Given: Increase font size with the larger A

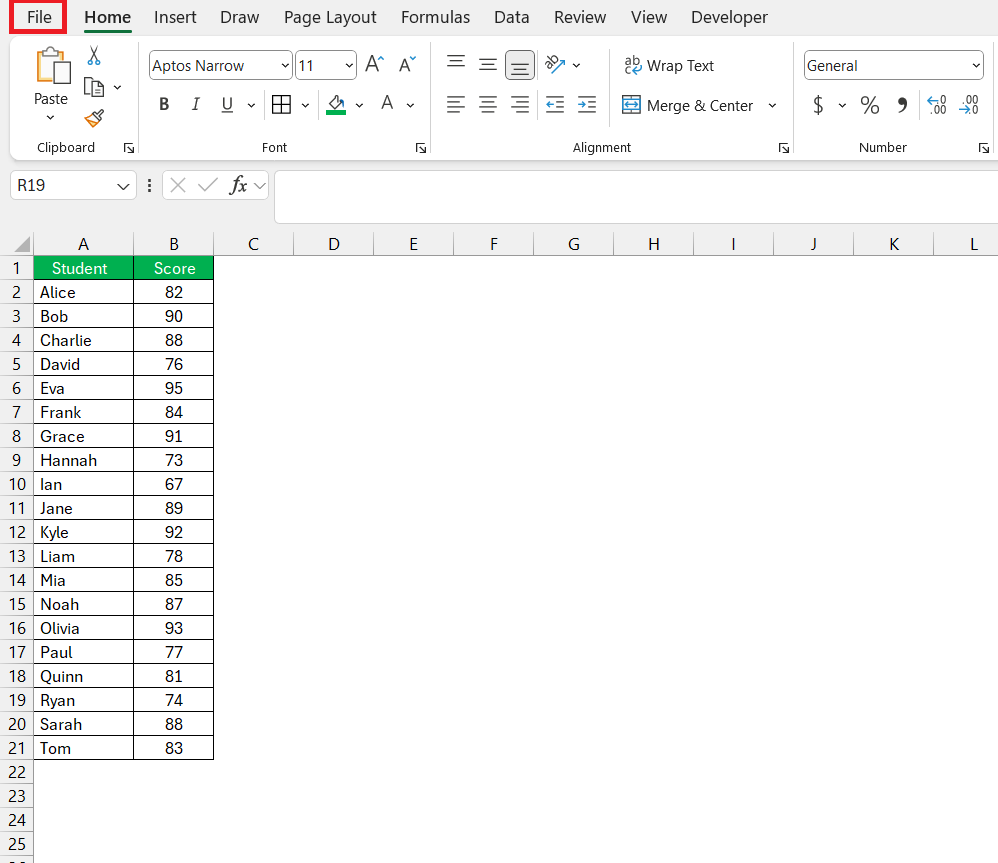Looking at the screenshot, I should pos(374,64).
